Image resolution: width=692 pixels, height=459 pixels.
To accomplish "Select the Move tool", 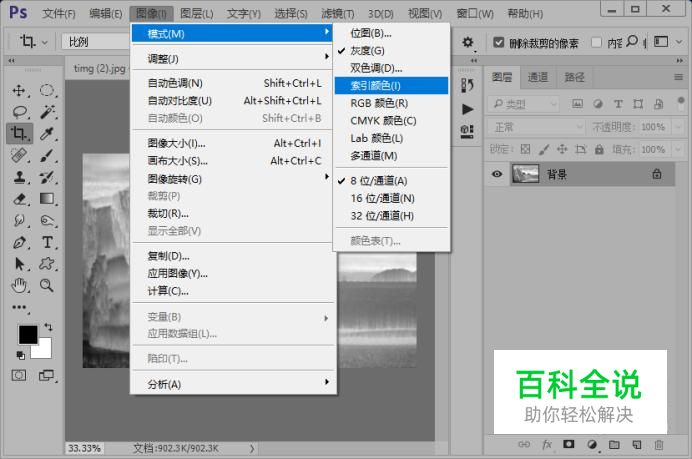I will pyautogui.click(x=19, y=91).
